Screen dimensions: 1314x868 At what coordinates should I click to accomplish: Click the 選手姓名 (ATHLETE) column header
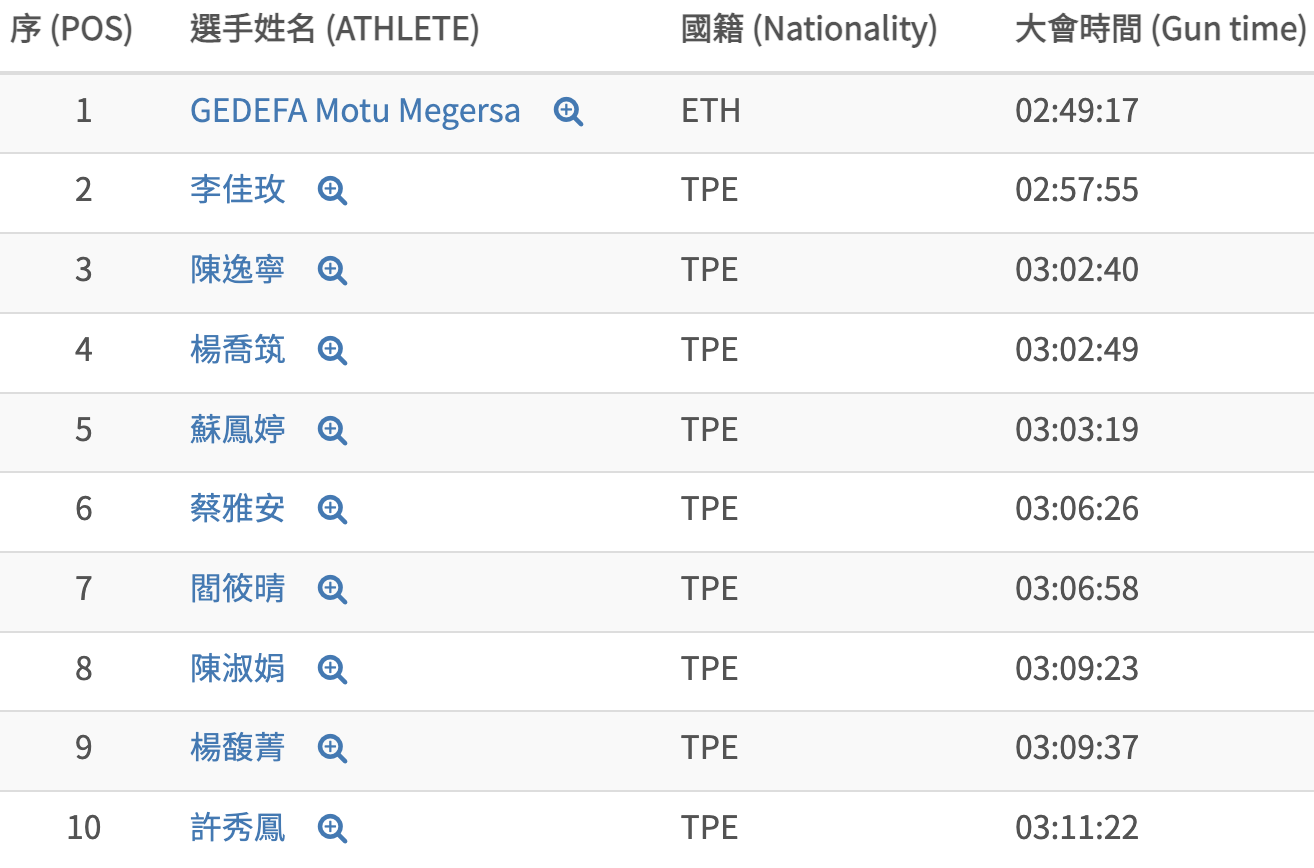[334, 30]
